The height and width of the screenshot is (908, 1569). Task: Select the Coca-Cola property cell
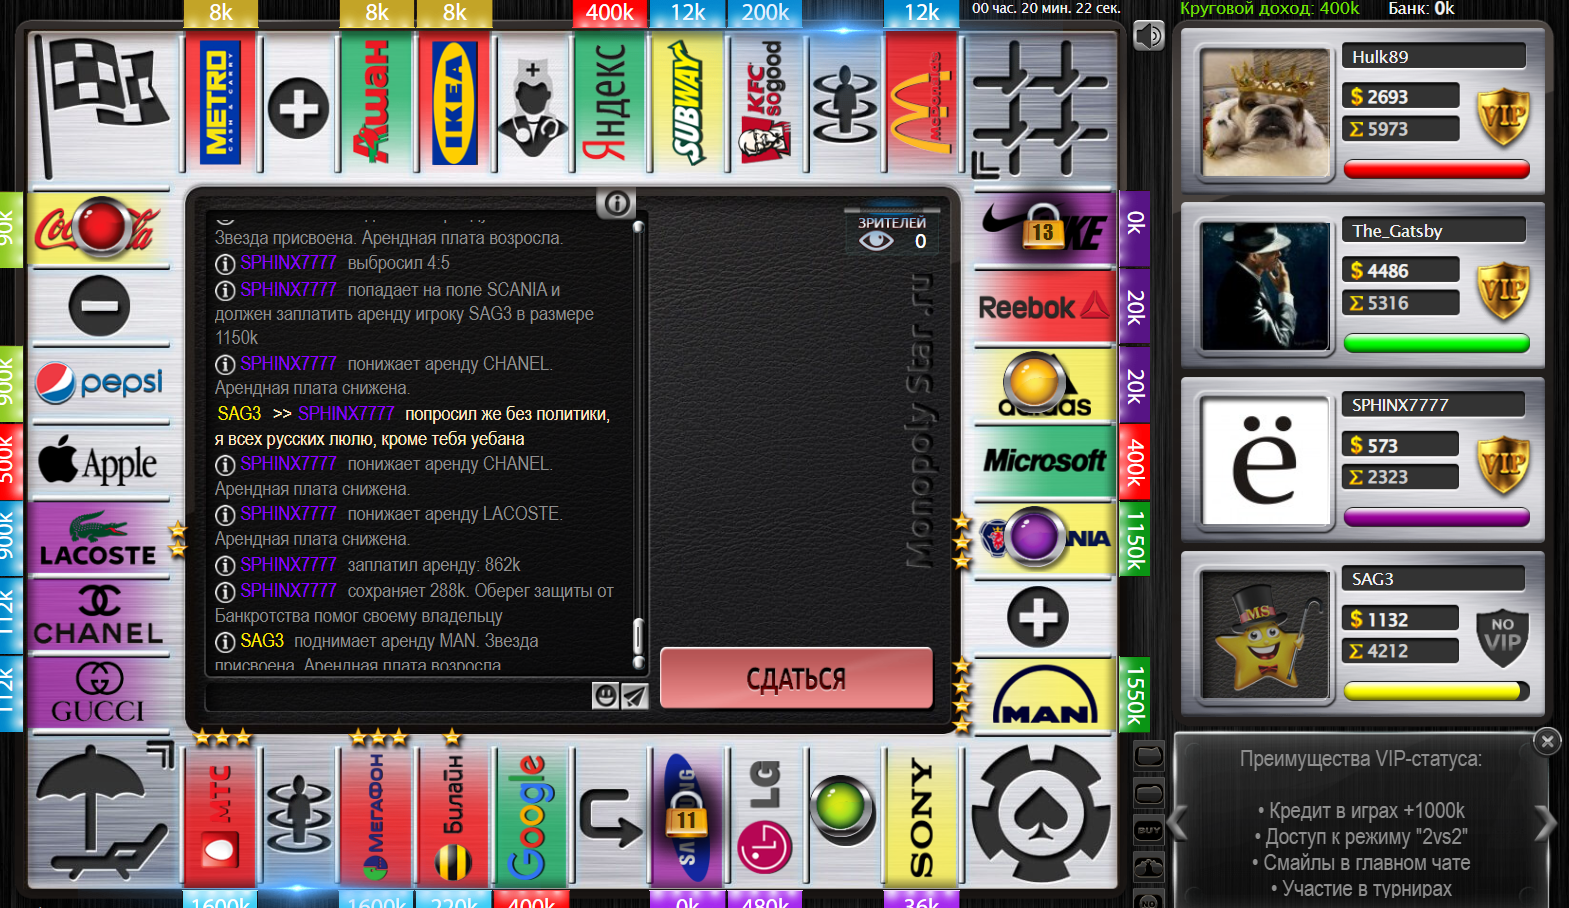[x=100, y=228]
